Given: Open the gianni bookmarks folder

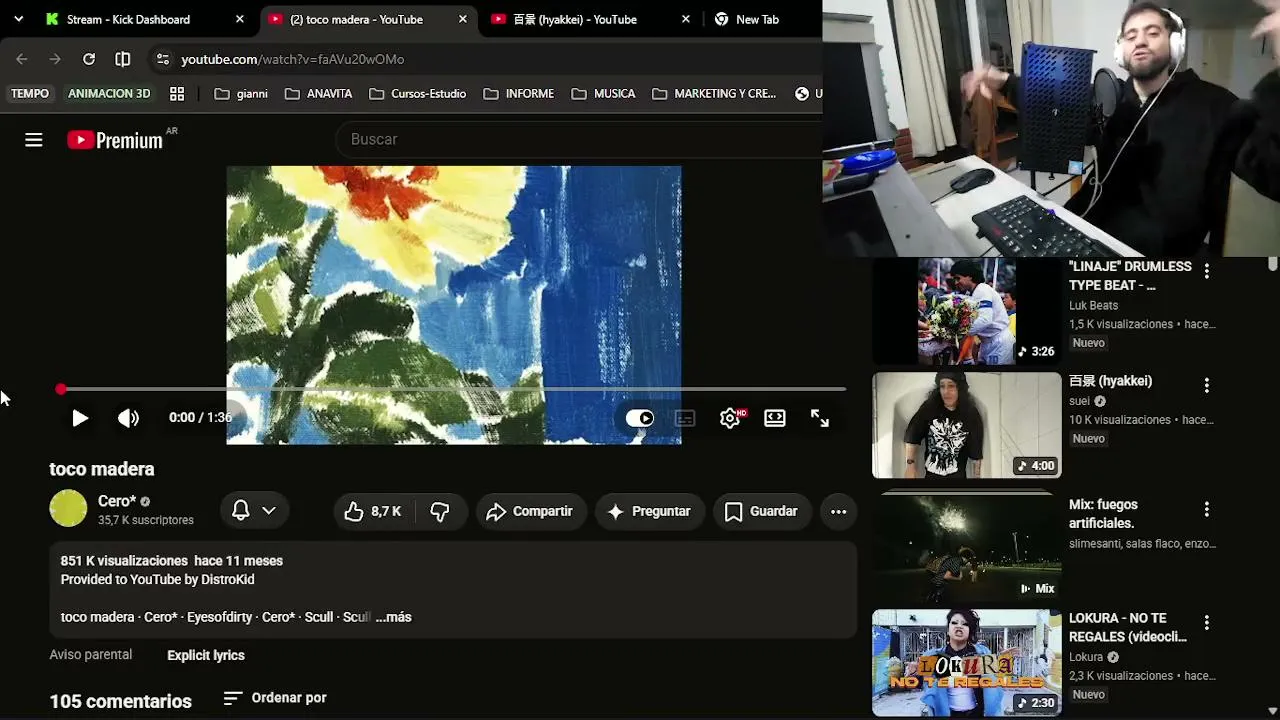Looking at the screenshot, I should [x=241, y=94].
